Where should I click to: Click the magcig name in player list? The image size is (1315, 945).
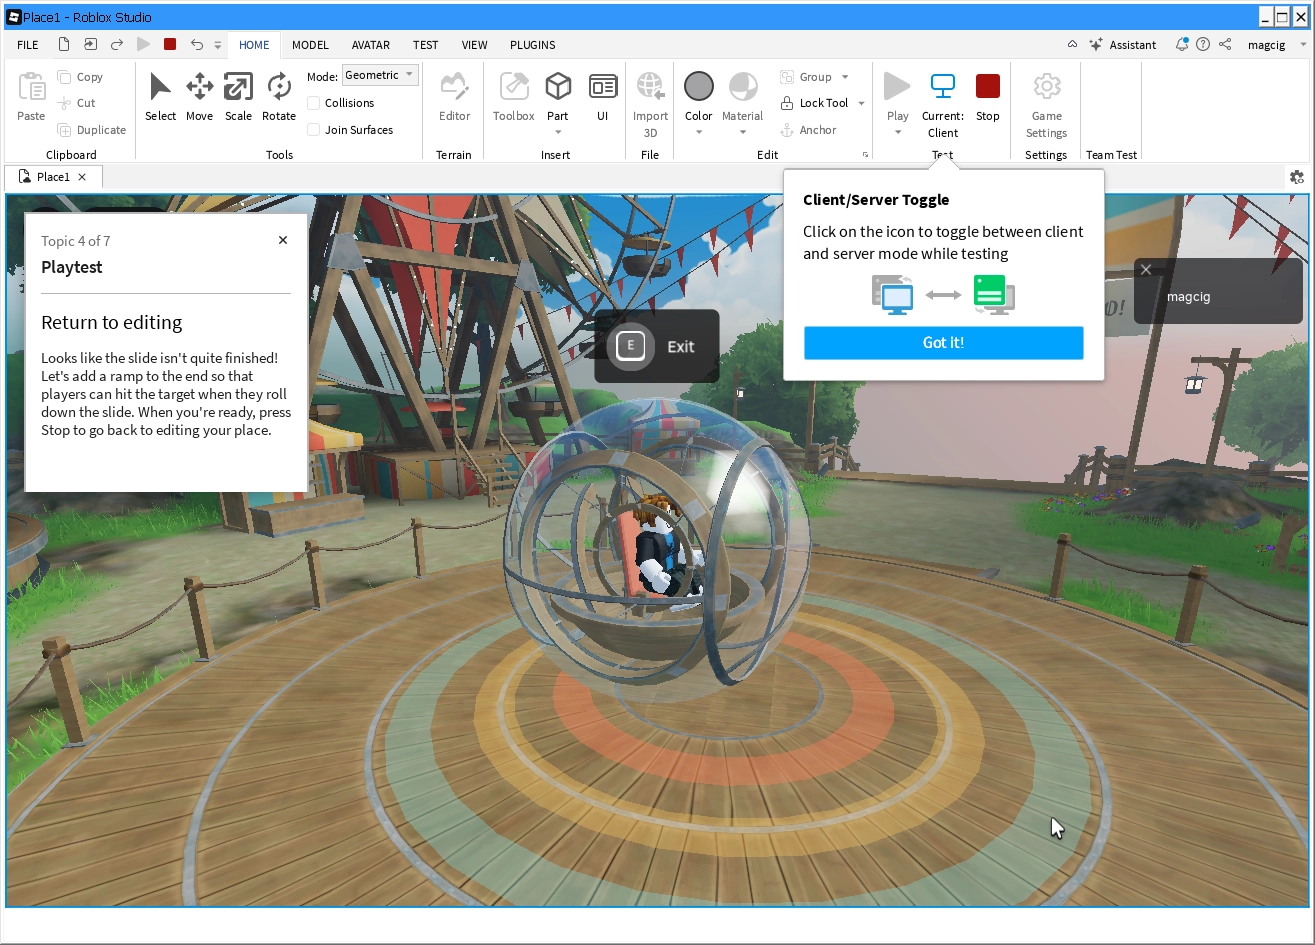point(1188,296)
